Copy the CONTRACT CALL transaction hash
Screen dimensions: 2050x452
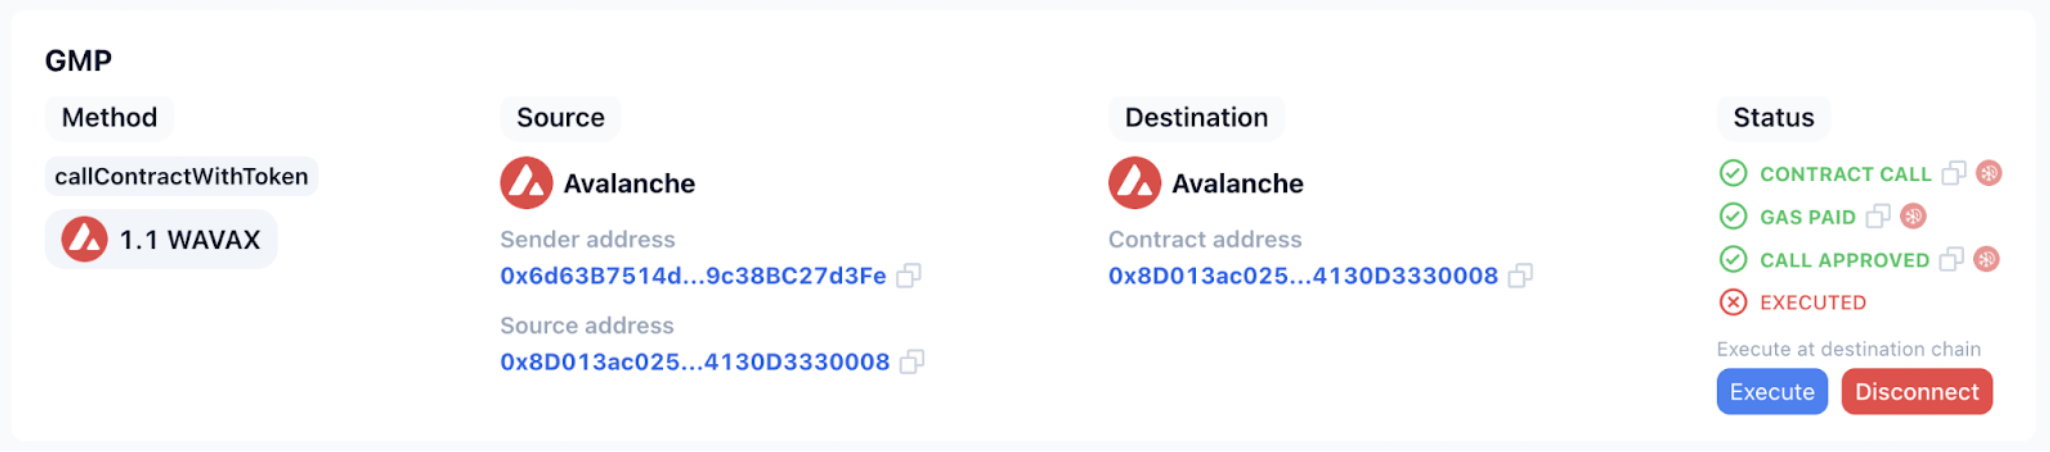pos(1953,174)
